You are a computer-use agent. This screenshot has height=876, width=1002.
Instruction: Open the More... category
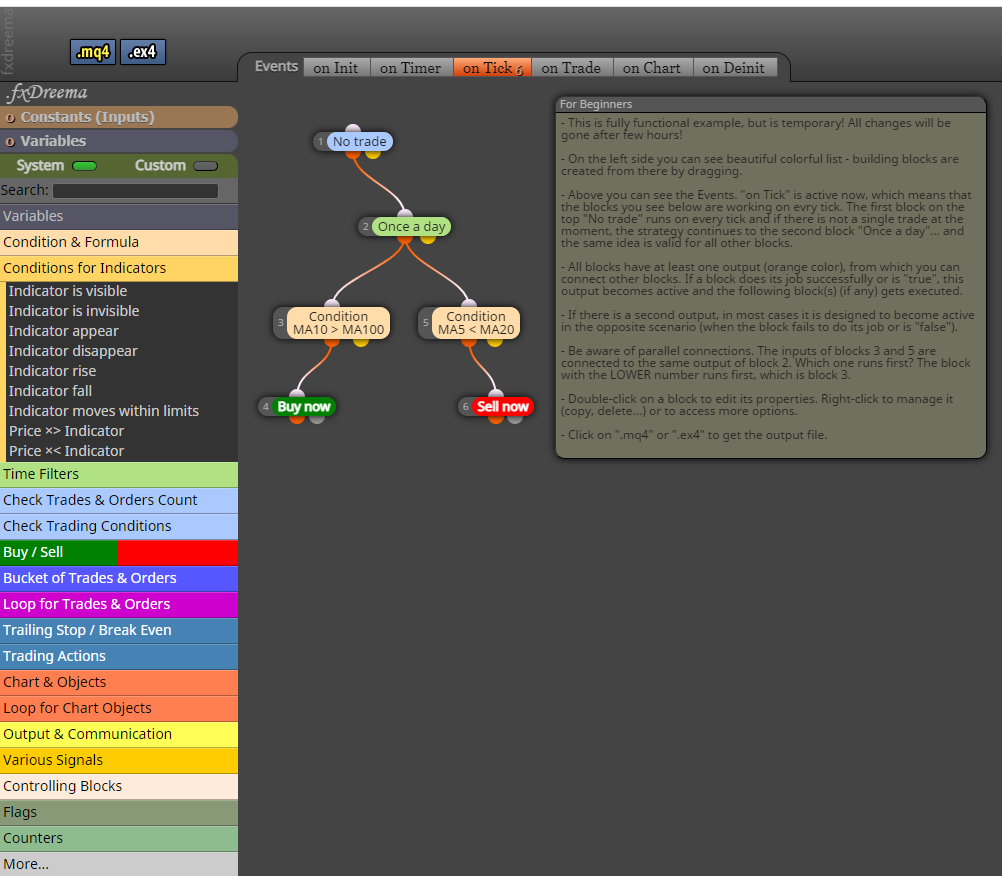[119, 864]
